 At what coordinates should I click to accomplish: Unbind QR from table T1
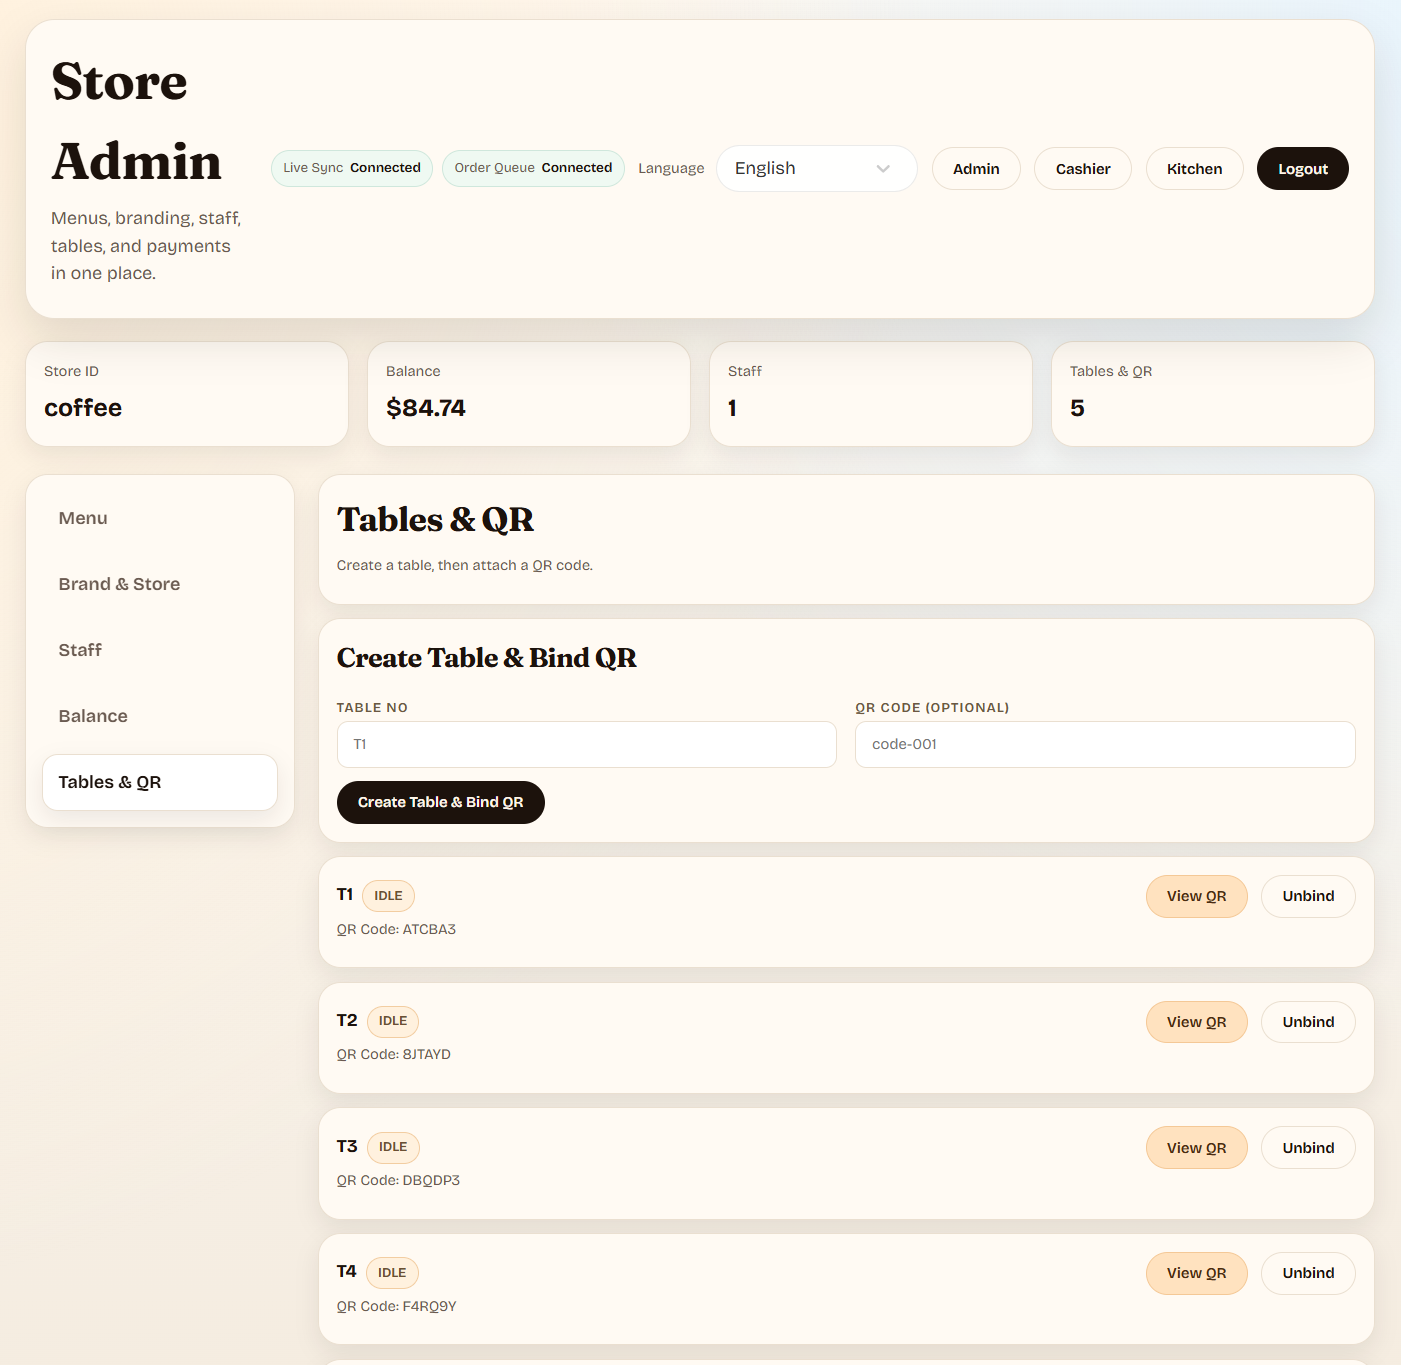tap(1308, 896)
